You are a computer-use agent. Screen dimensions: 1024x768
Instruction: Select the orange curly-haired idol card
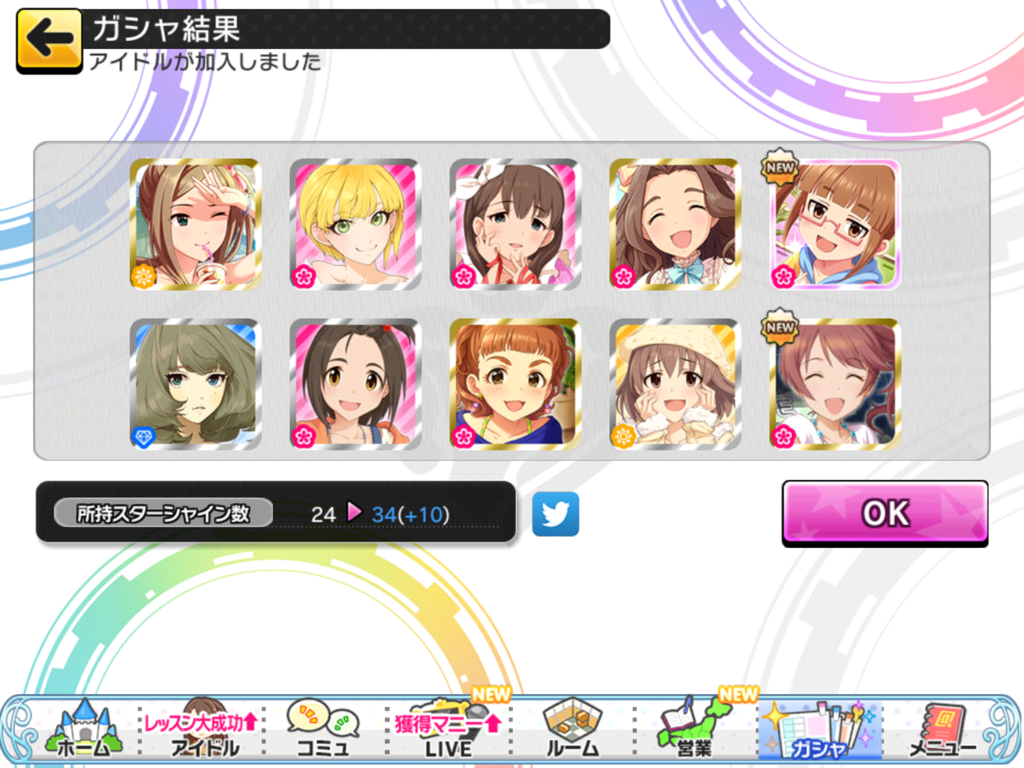pos(515,384)
